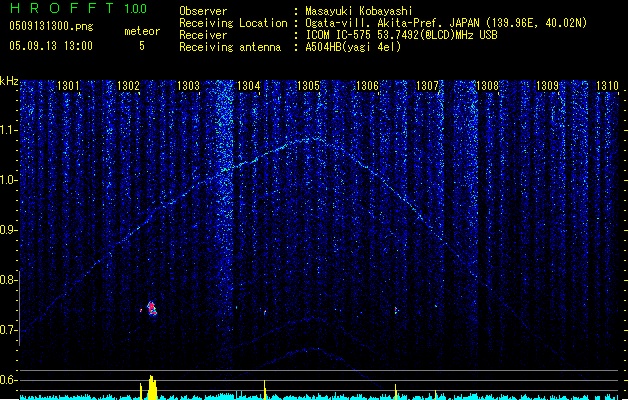The width and height of the screenshot is (629, 400).
Task: Click the tallest yellow power spike below the red echo
Action: pos(152,387)
